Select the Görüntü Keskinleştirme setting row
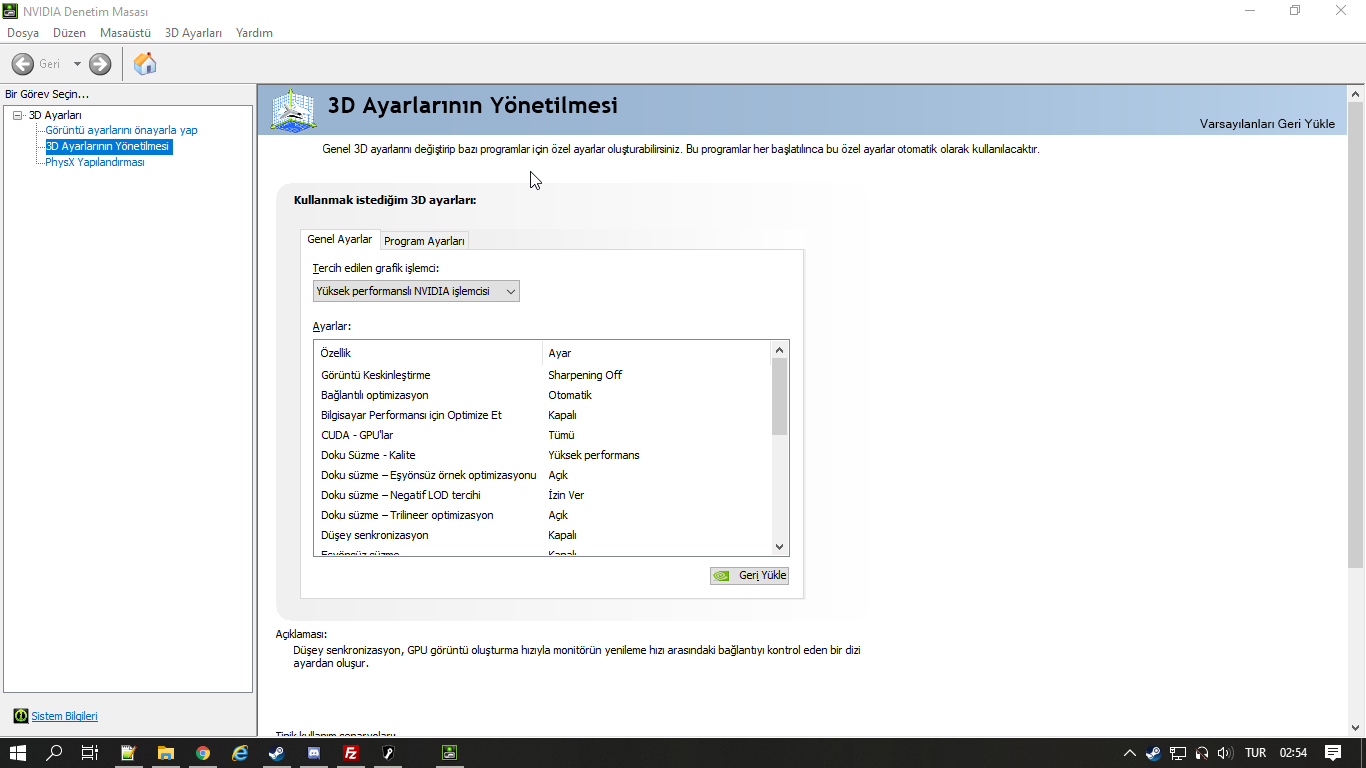The height and width of the screenshot is (768, 1366). point(543,375)
